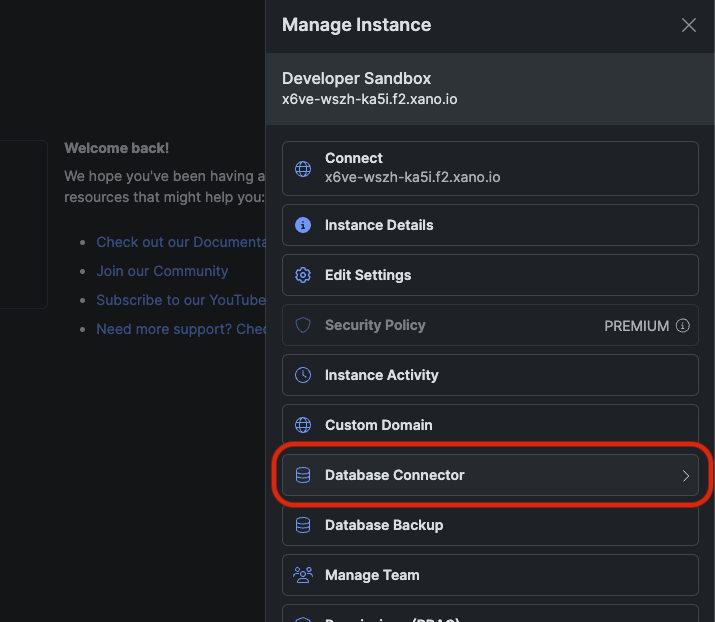Click the clock icon for Instance Activity

(x=303, y=375)
